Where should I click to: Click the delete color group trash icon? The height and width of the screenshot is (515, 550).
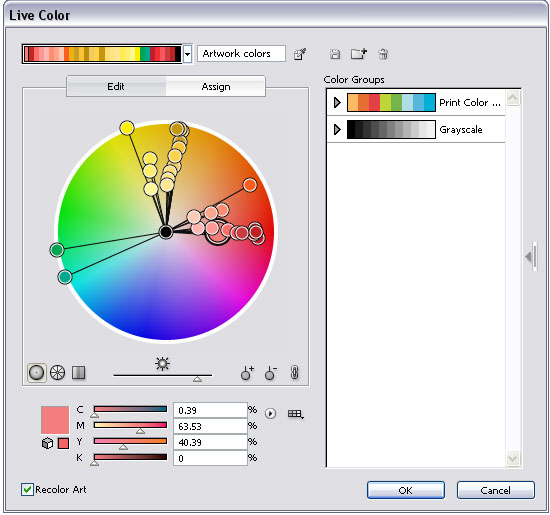(383, 54)
